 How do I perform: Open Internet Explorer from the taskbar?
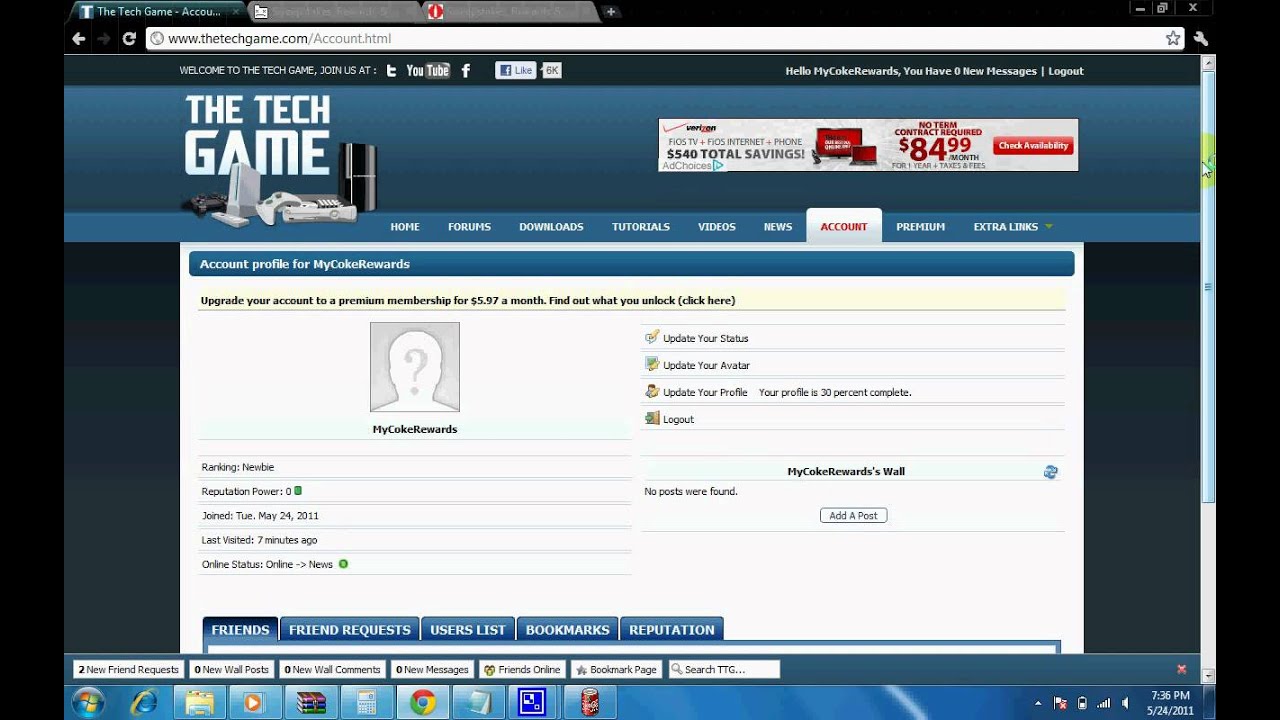coord(144,703)
